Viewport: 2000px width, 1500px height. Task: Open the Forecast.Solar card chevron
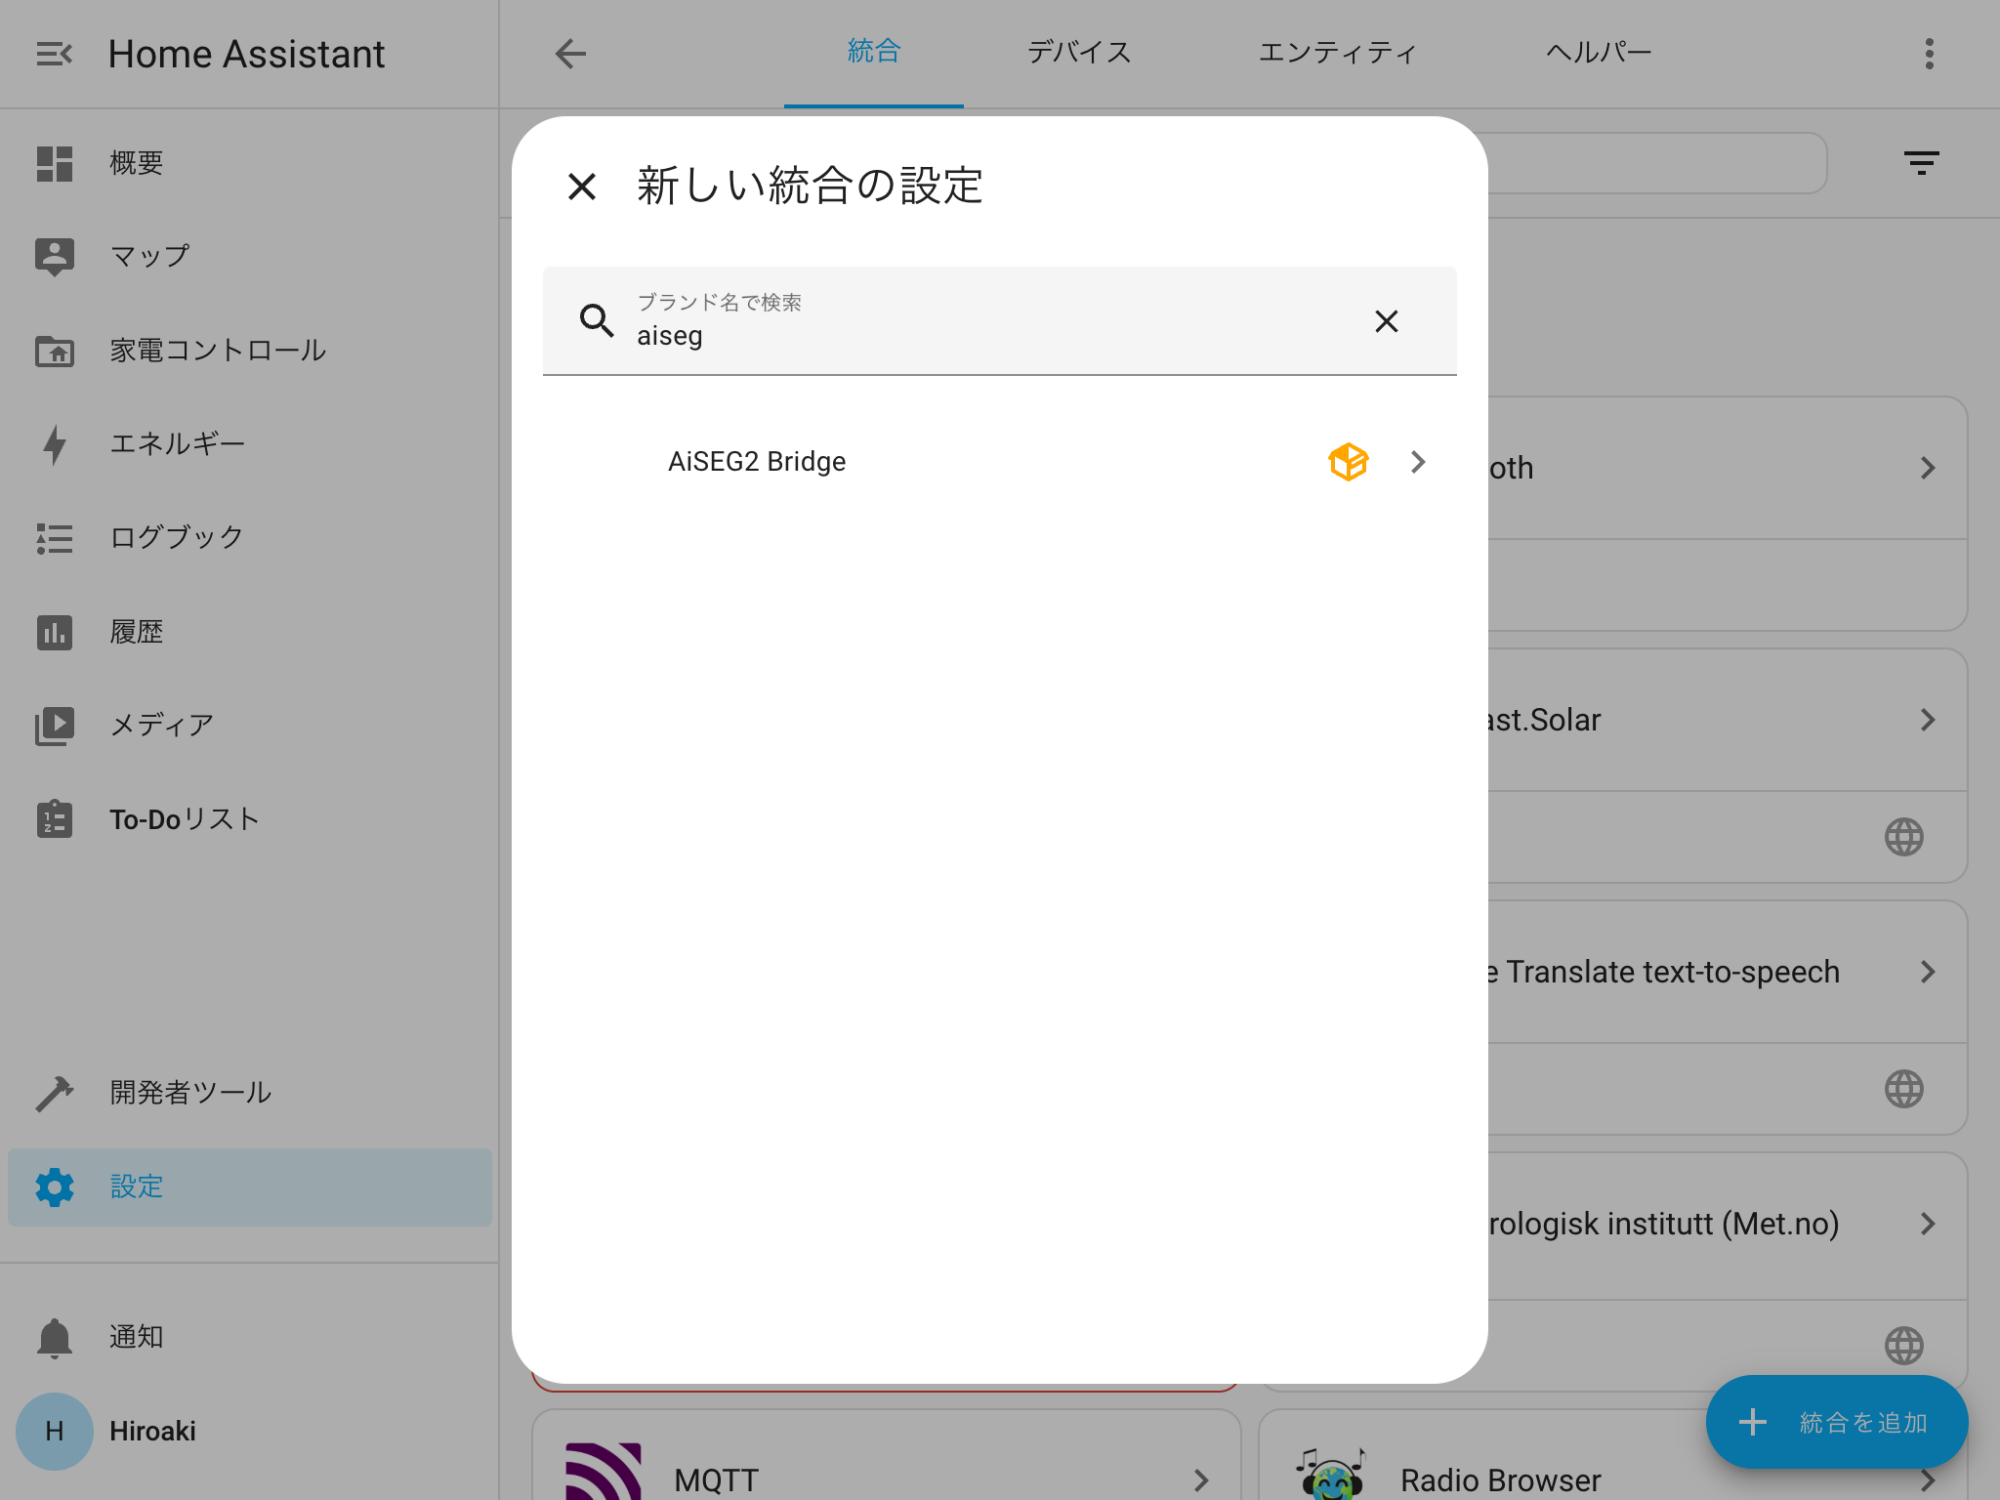coord(1928,720)
